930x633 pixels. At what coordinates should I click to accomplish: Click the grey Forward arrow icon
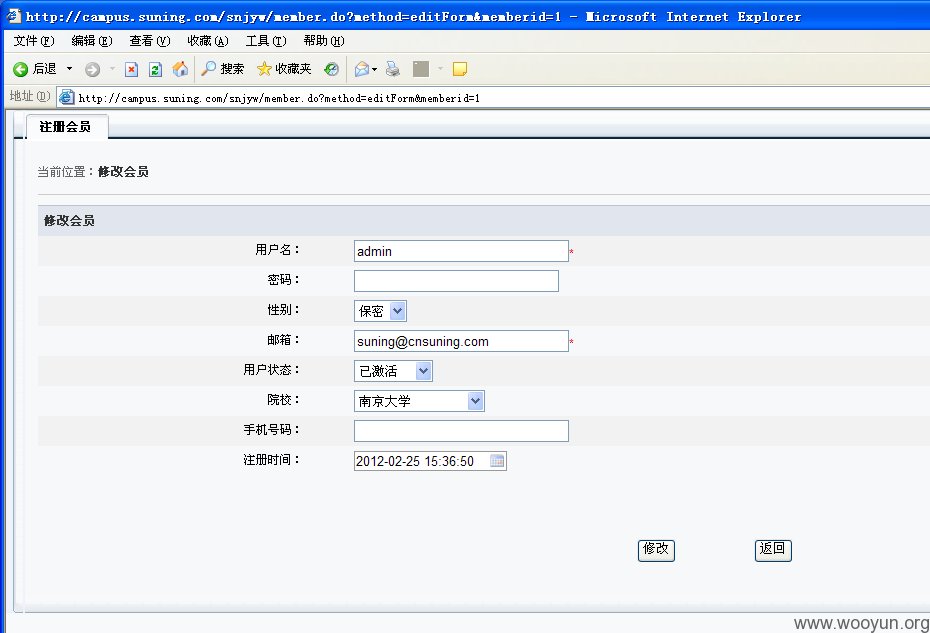pyautogui.click(x=93, y=69)
